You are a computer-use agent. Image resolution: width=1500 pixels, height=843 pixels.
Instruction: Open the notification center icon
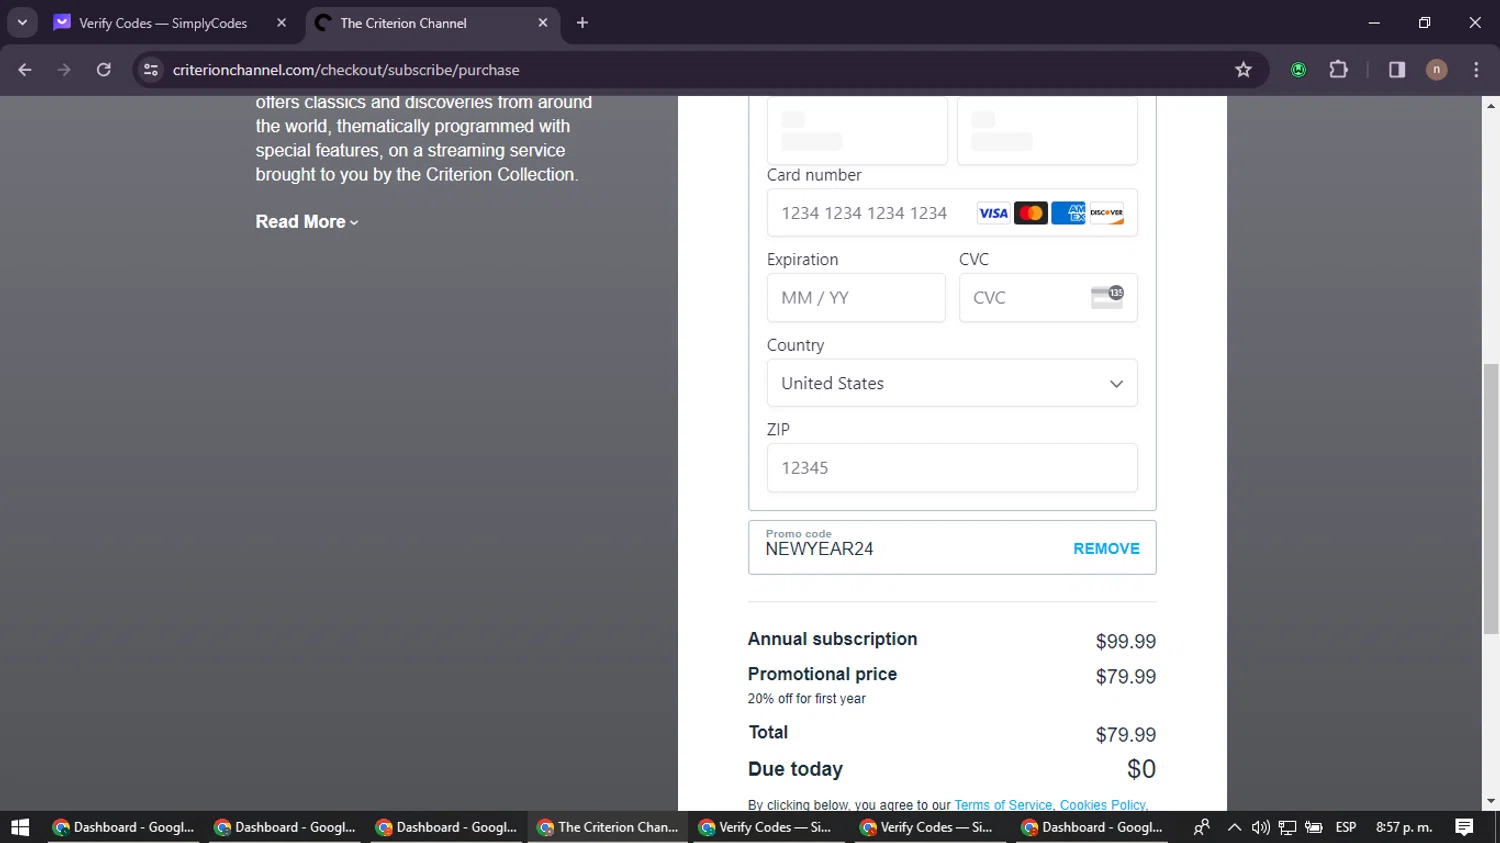tap(1464, 827)
